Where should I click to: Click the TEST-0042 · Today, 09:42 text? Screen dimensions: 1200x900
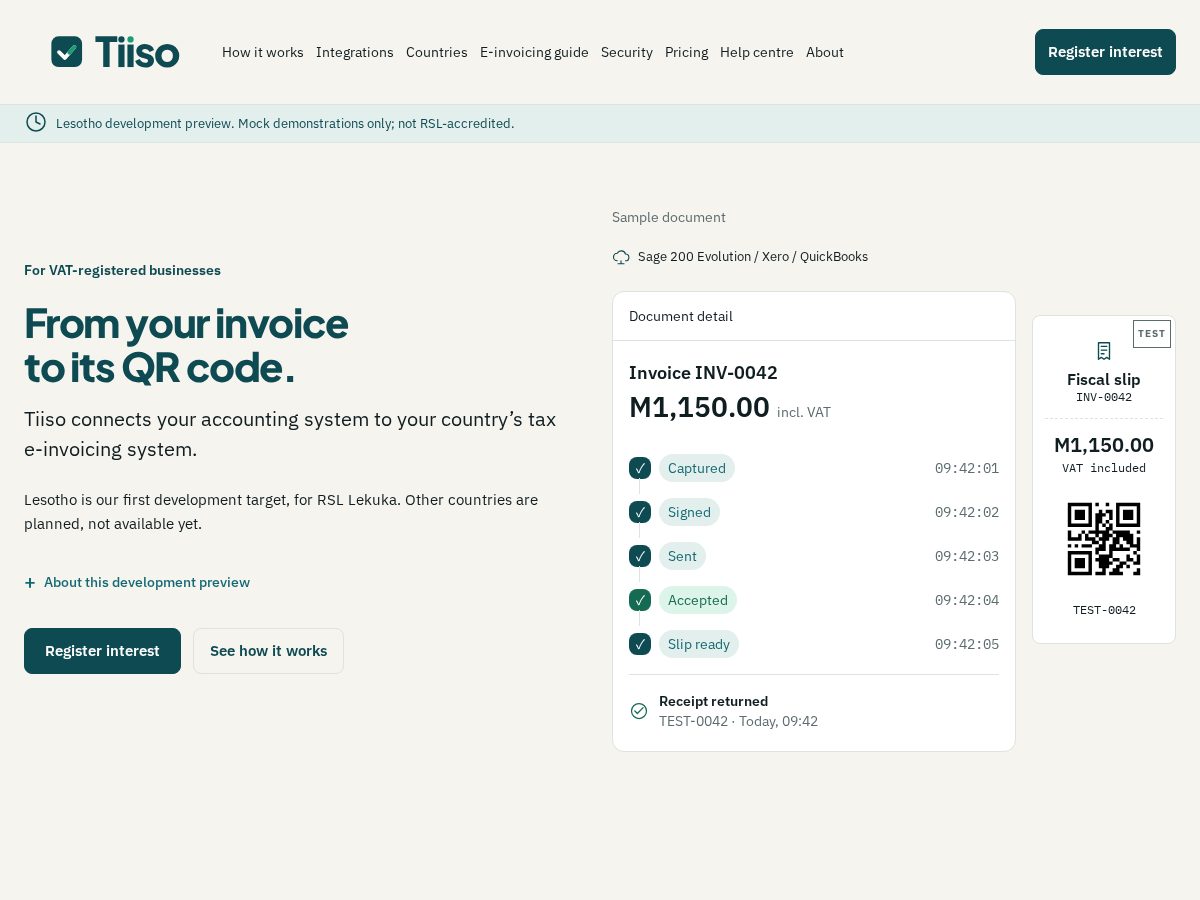click(x=738, y=721)
